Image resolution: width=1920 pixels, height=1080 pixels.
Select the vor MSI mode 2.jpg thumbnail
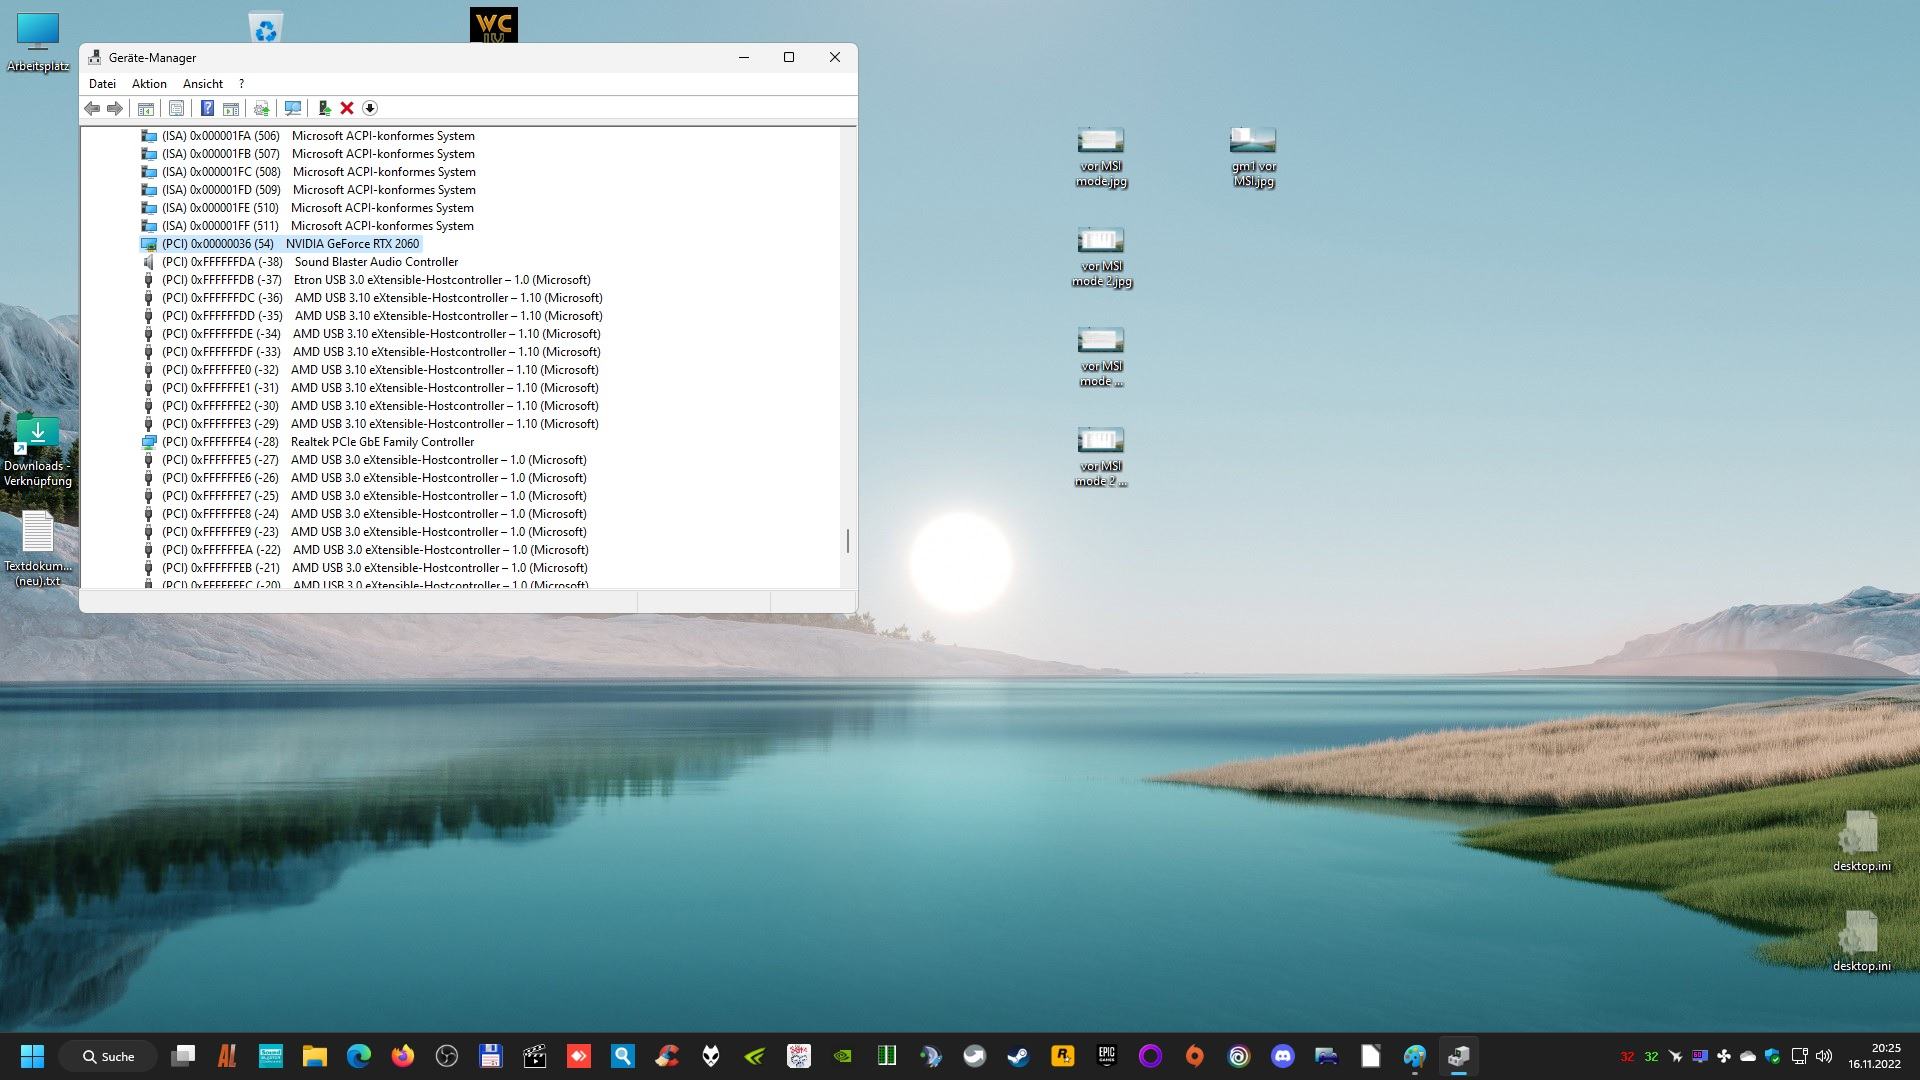1101,258
